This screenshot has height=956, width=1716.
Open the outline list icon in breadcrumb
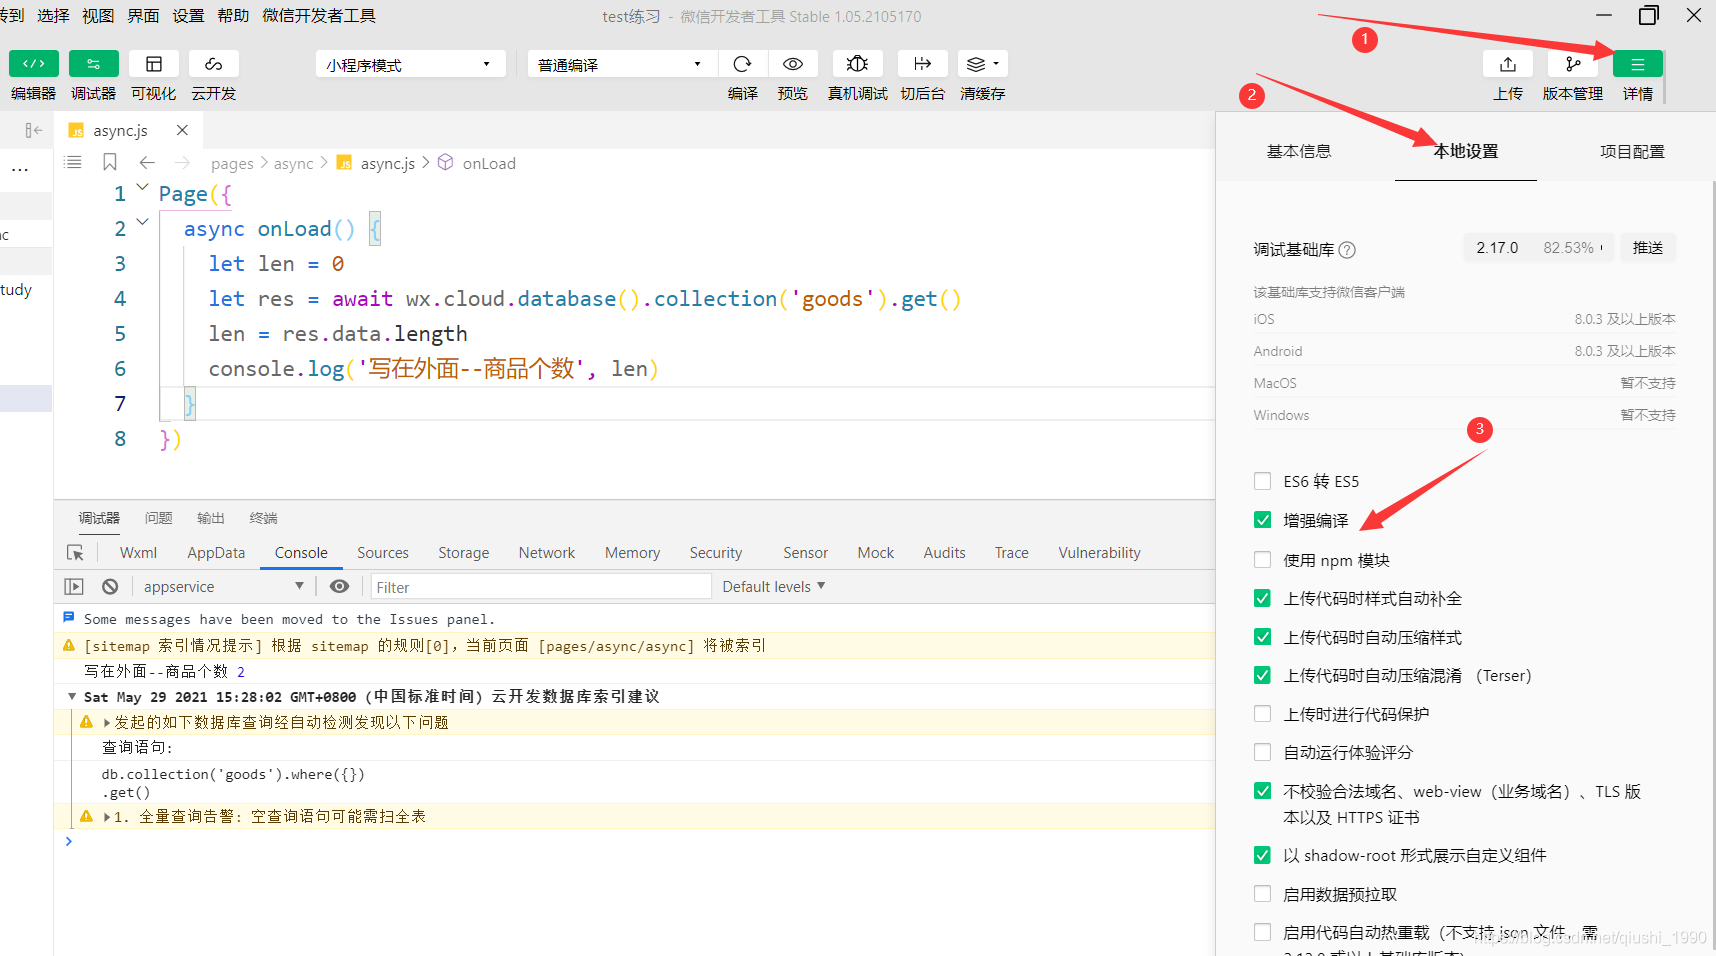73,162
